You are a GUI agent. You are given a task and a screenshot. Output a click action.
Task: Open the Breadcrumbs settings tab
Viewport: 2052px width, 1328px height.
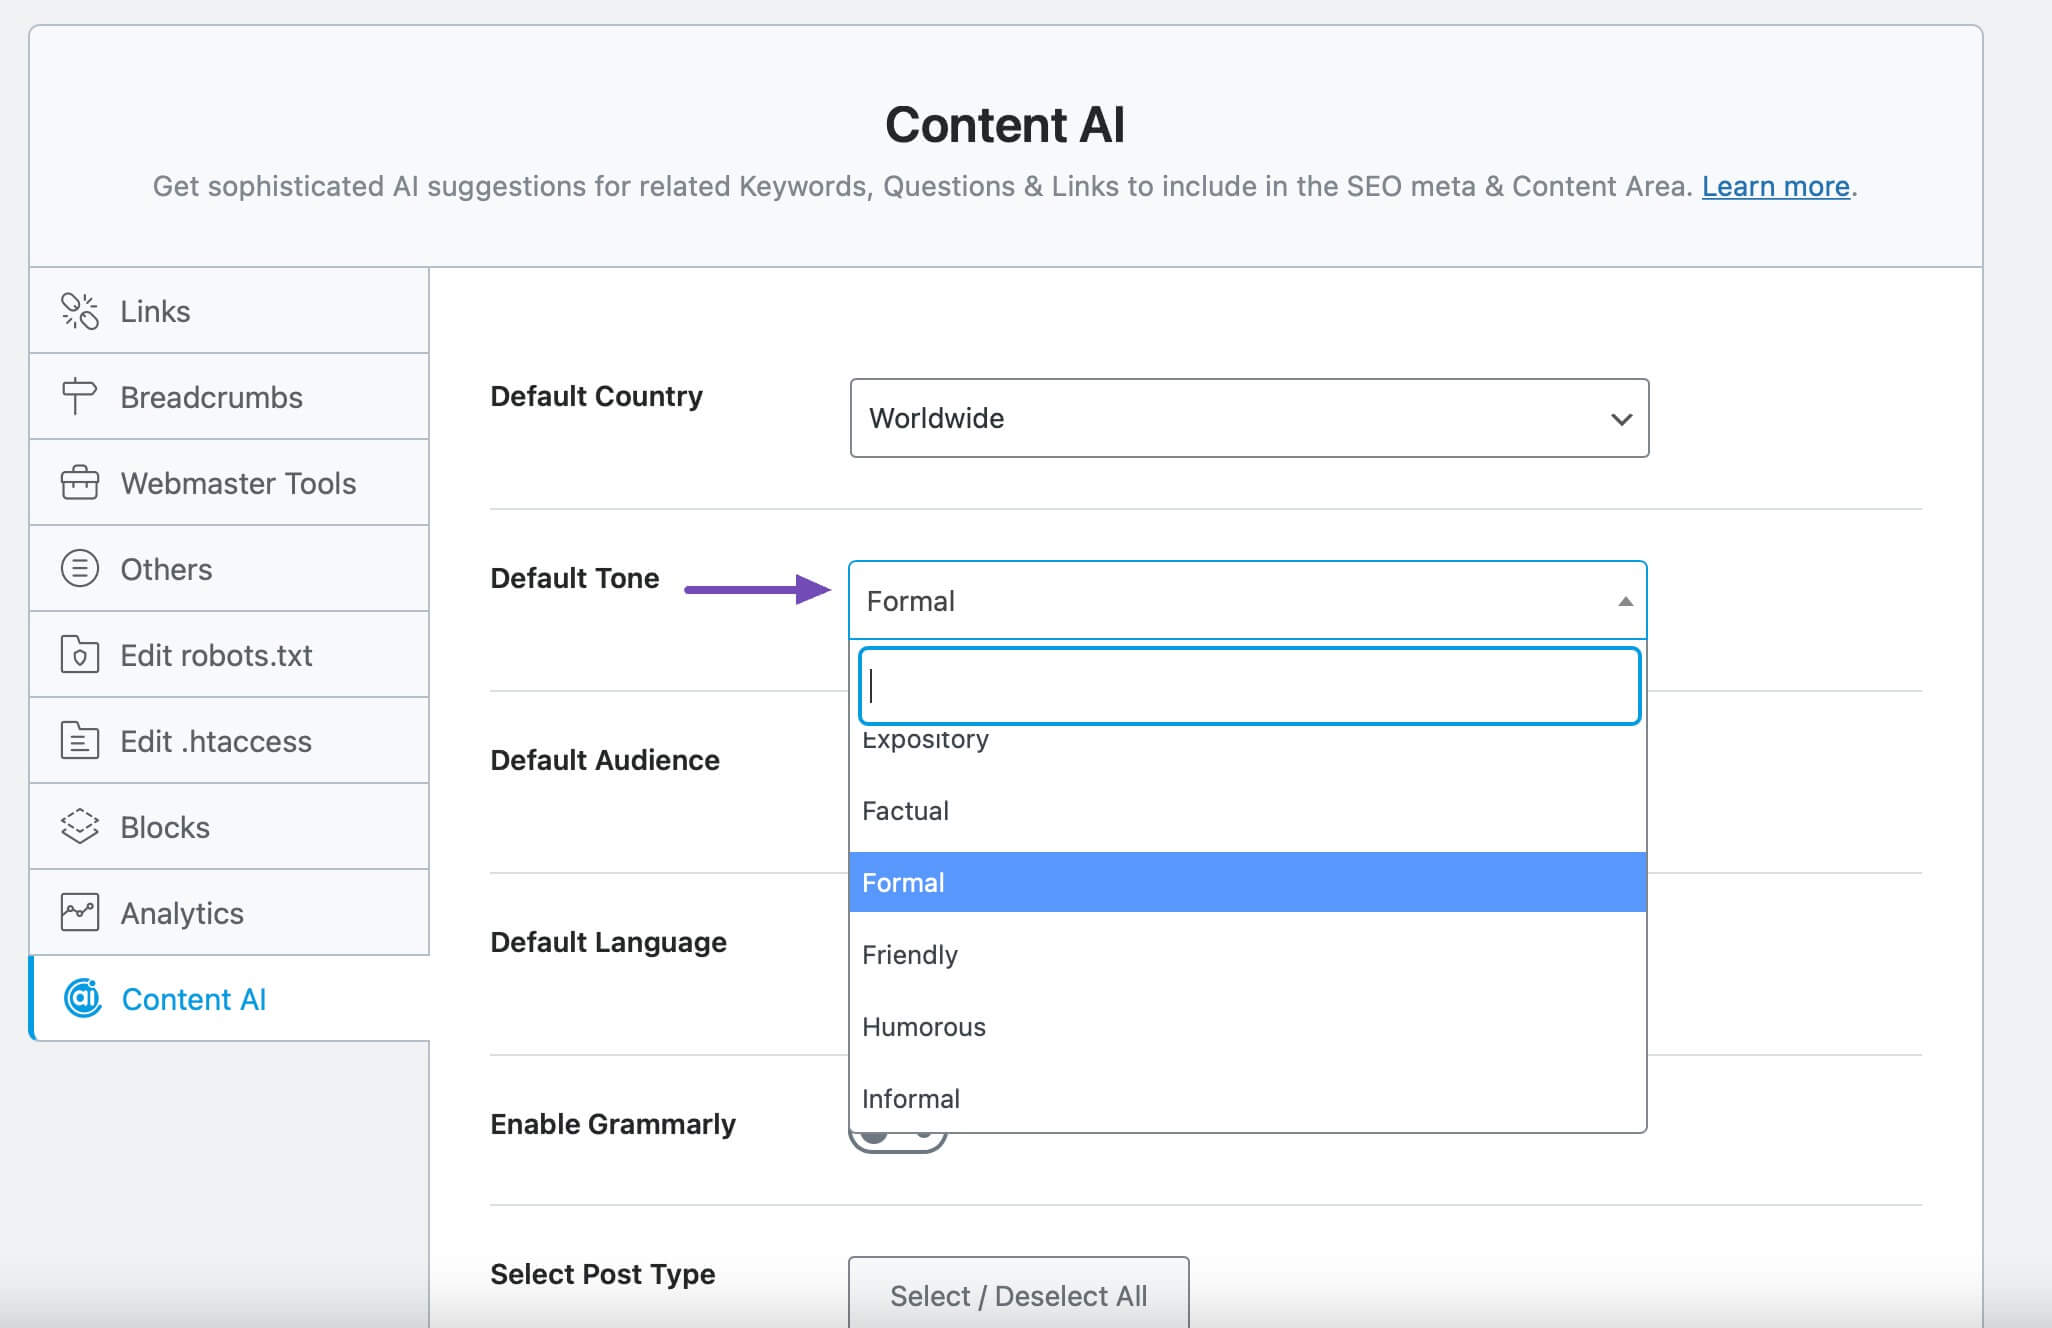[229, 397]
